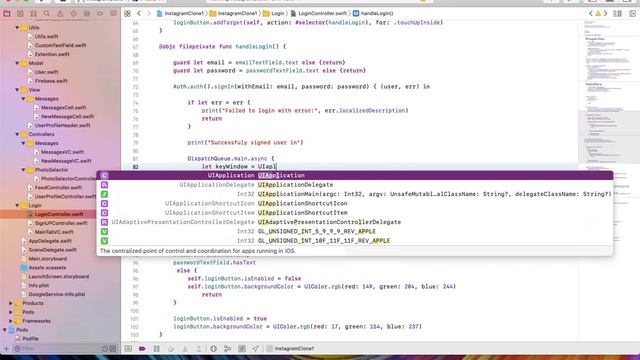Viewport: 640px width, 360px height.
Task: Collapse the Model group
Action: tap(17, 63)
